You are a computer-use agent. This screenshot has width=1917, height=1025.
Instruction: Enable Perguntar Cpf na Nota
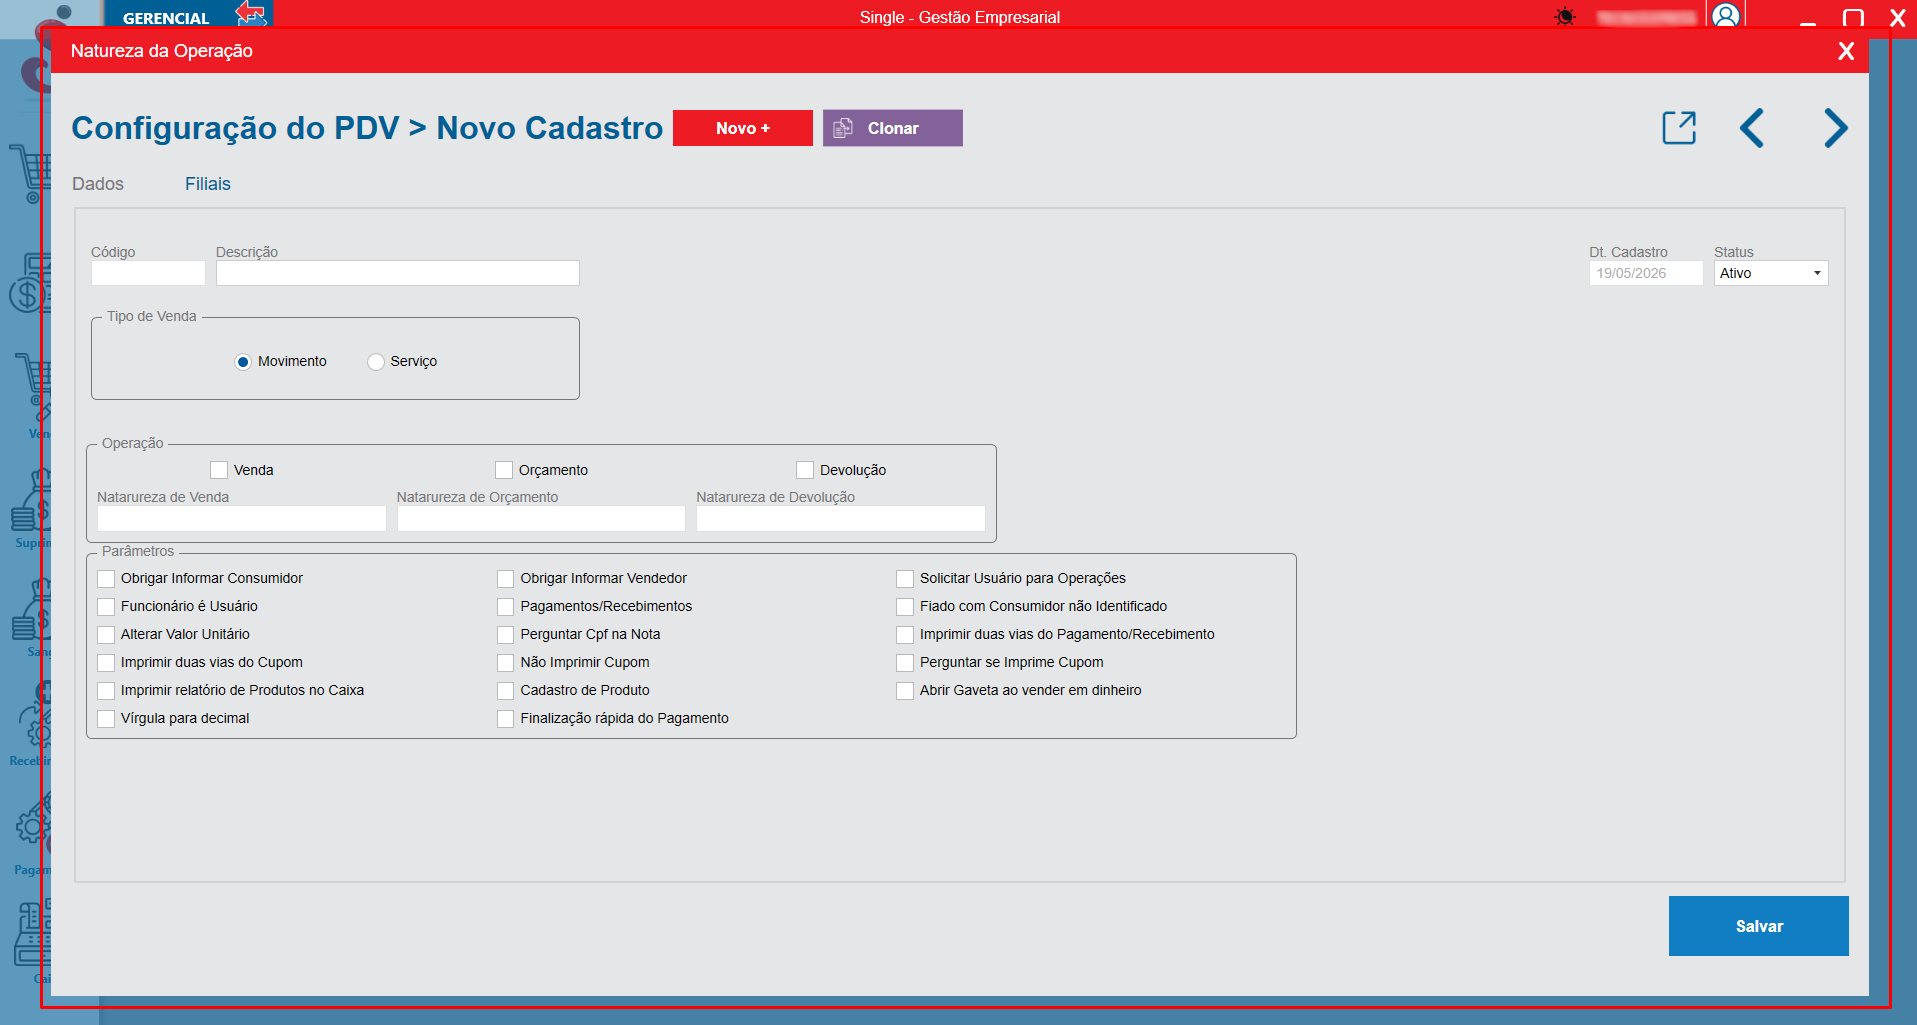click(505, 635)
